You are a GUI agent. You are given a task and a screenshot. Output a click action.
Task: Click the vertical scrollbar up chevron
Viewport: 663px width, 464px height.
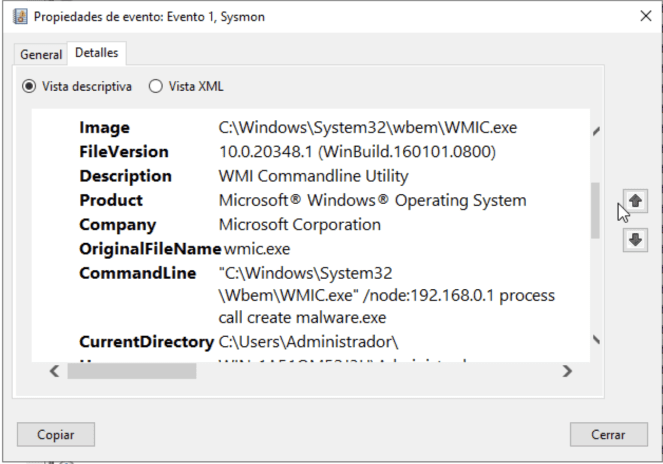pyautogui.click(x=597, y=130)
